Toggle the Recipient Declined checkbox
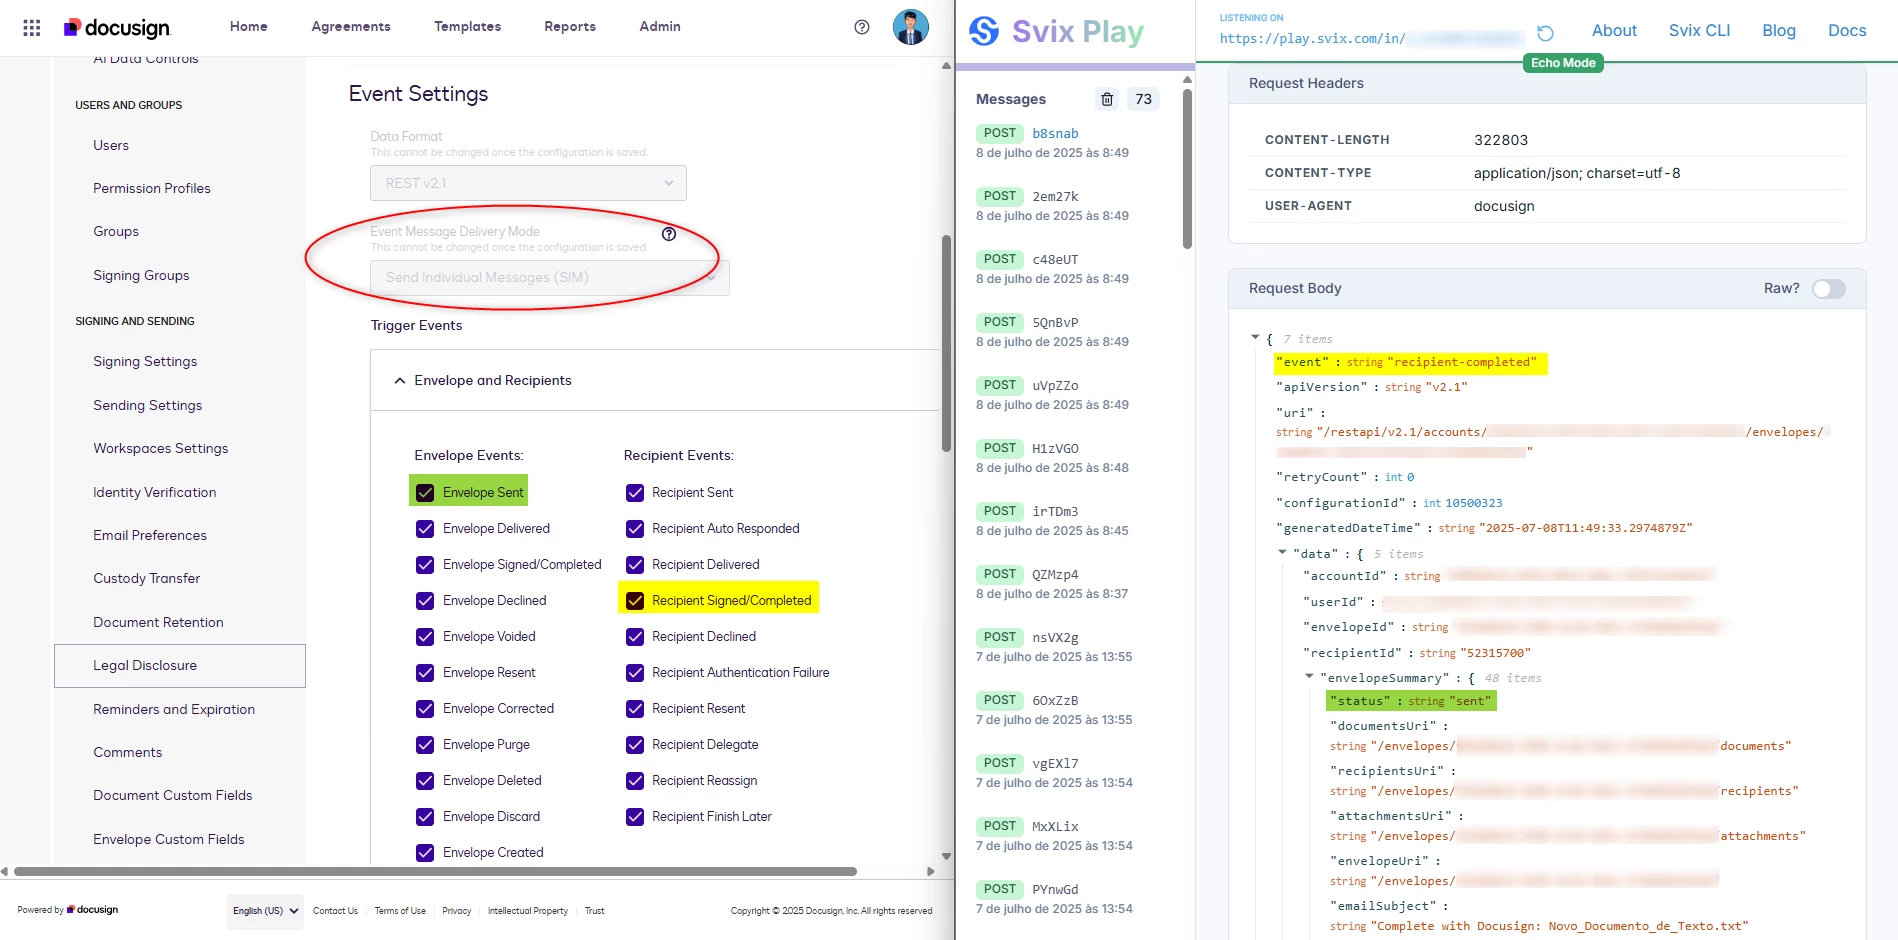1898x940 pixels. 635,637
